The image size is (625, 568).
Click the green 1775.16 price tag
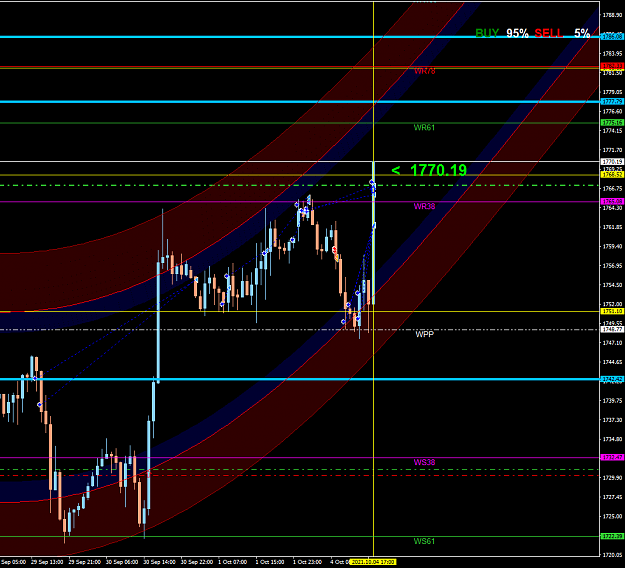coord(612,122)
